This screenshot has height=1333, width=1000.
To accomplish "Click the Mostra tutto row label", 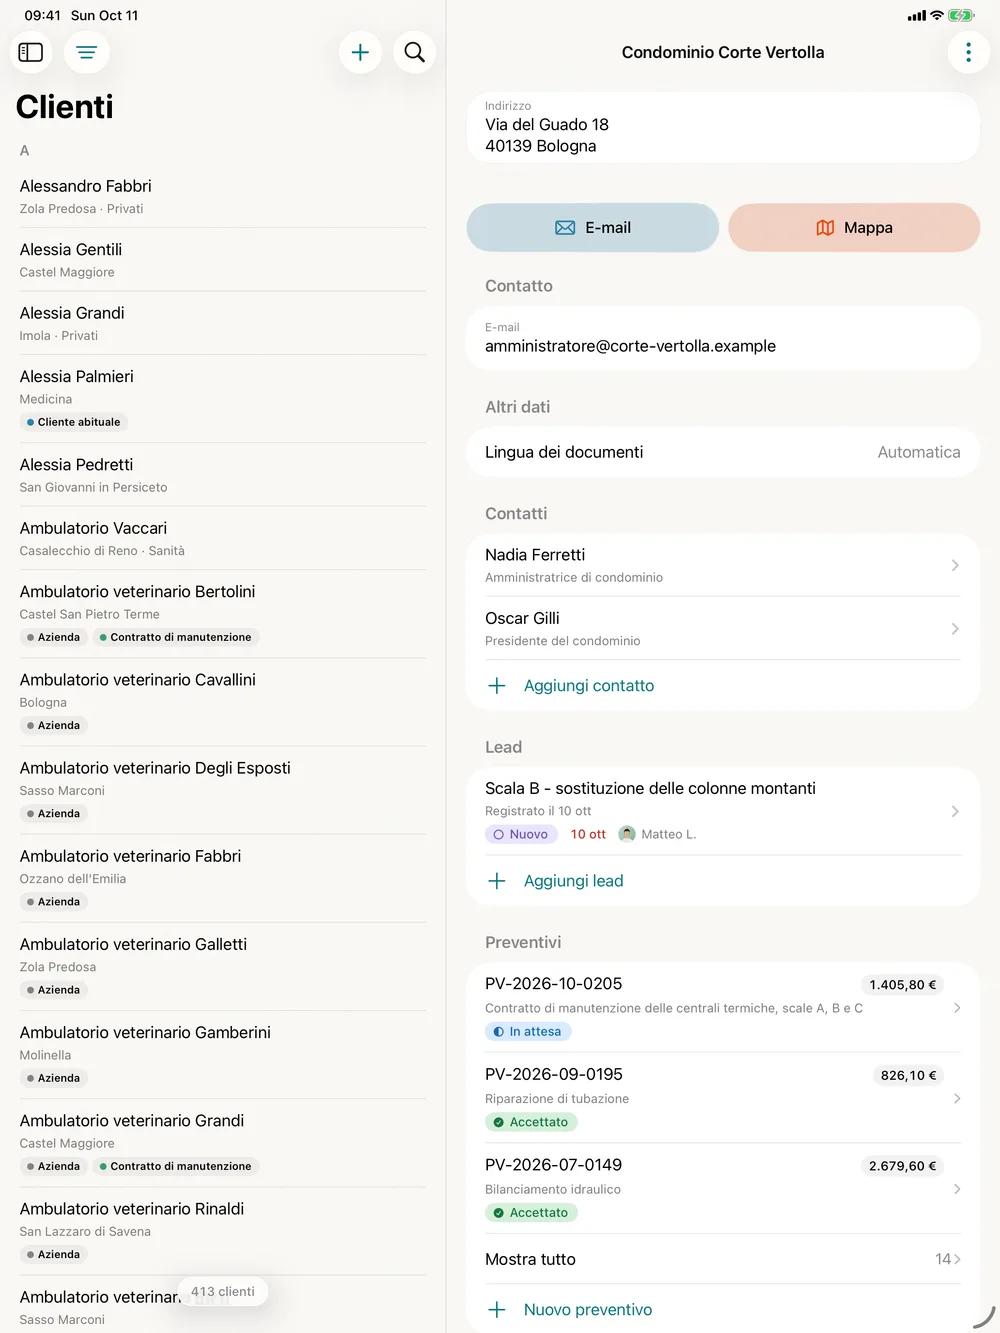I will pos(531,1259).
